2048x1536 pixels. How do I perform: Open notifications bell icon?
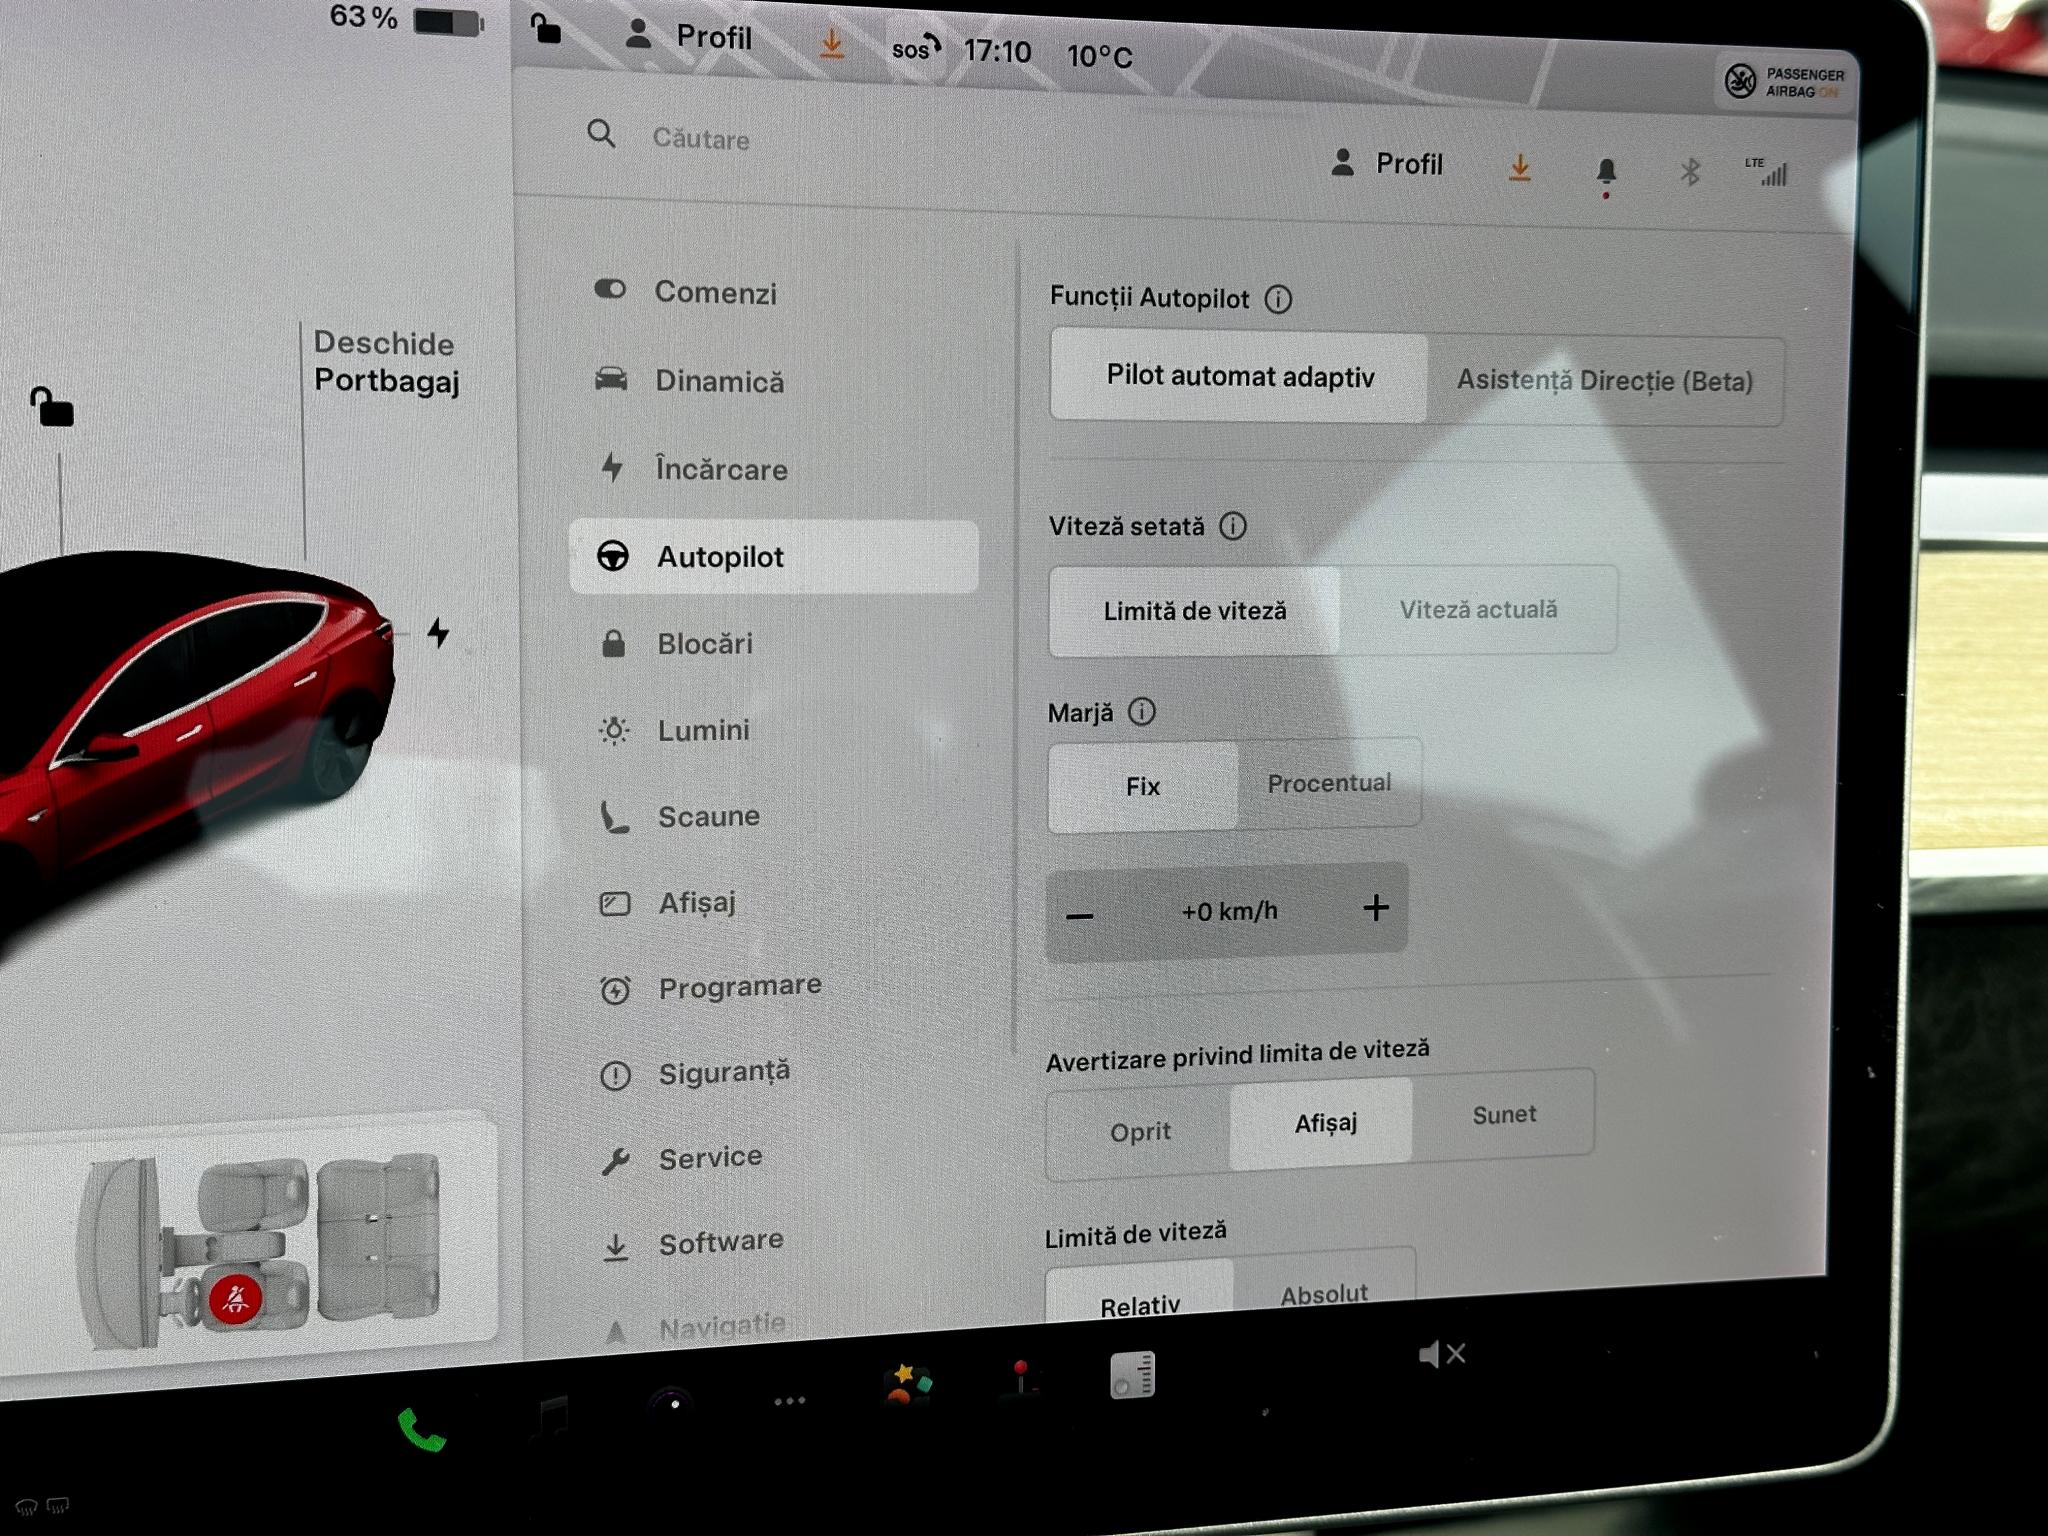[x=1606, y=173]
